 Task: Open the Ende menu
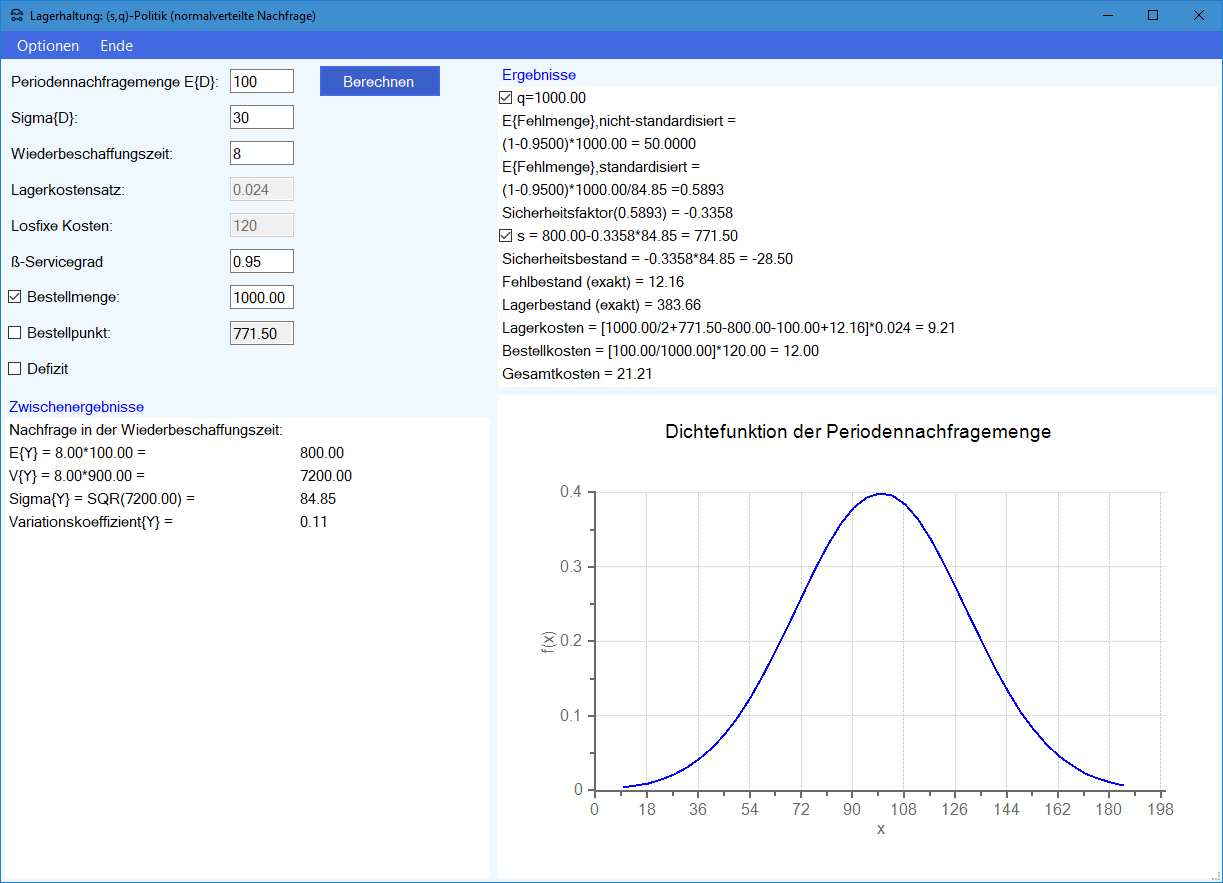(x=116, y=46)
